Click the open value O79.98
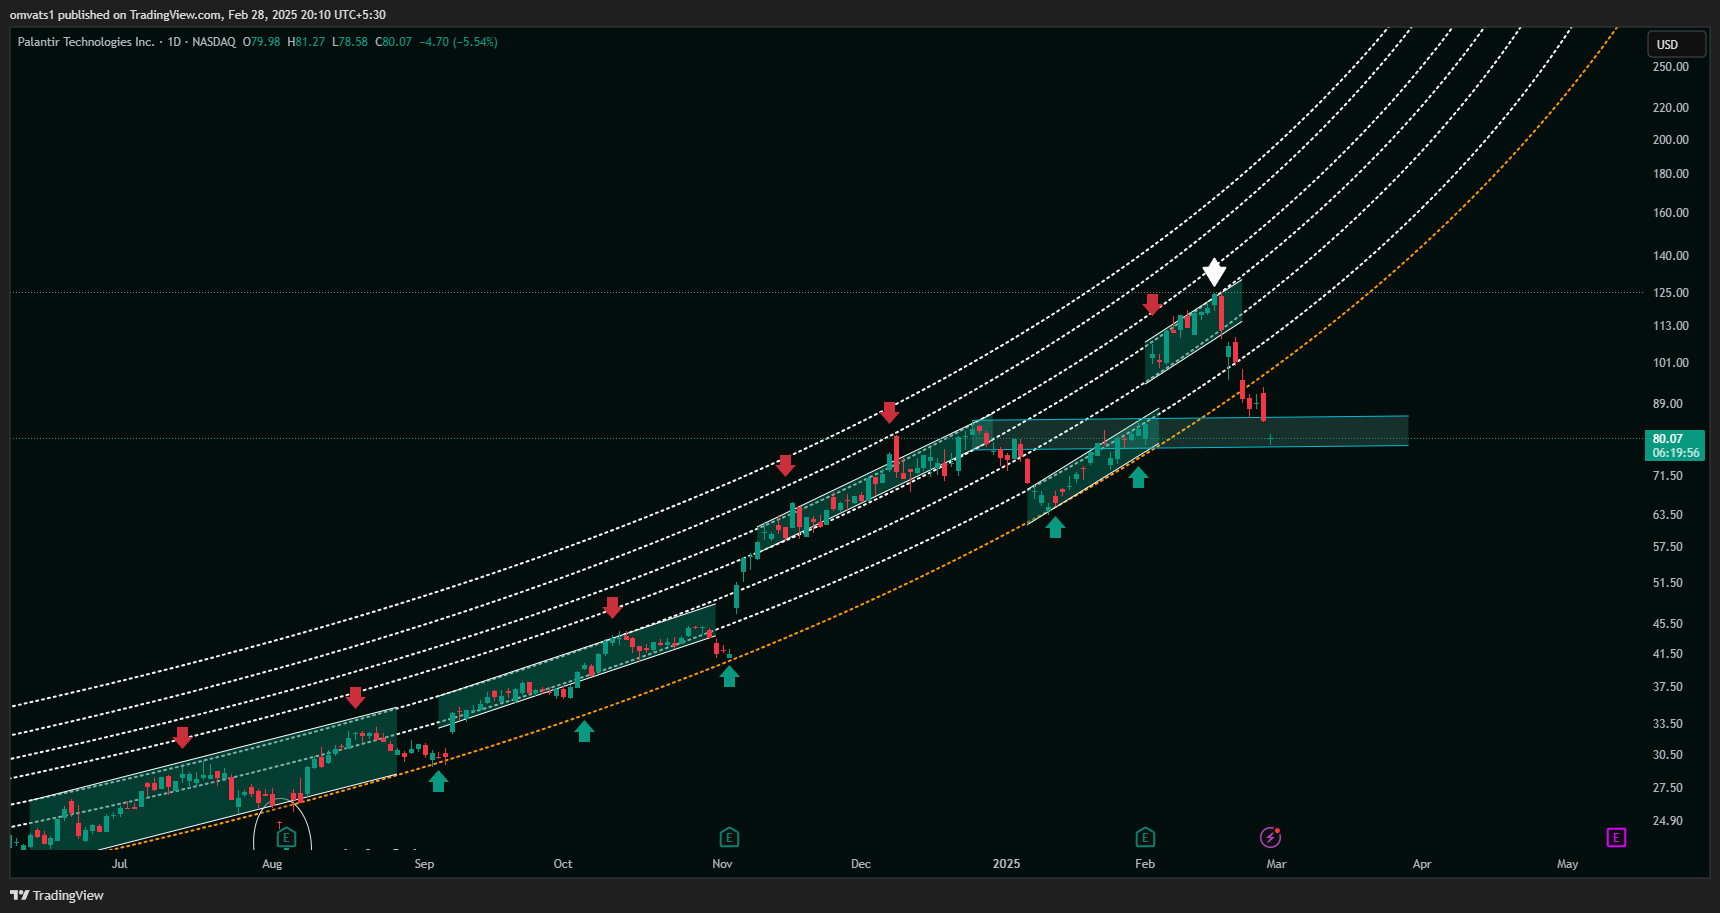1720x913 pixels. click(261, 42)
